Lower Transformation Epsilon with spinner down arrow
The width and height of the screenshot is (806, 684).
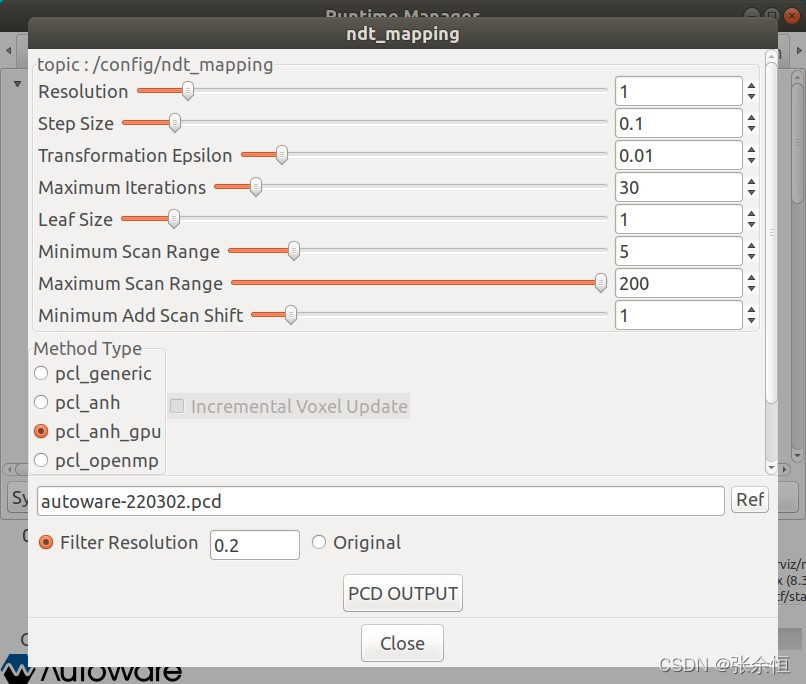pyautogui.click(x=752, y=160)
